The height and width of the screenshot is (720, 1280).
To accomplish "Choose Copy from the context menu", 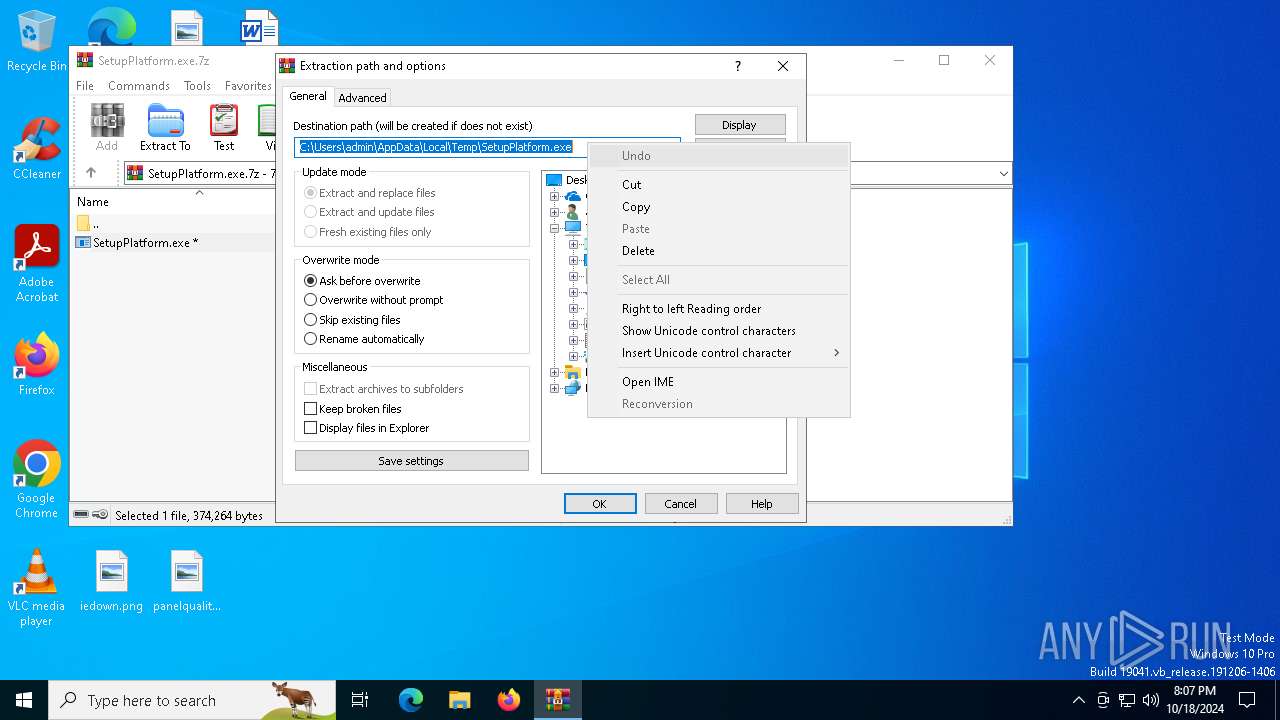I will (719, 207).
